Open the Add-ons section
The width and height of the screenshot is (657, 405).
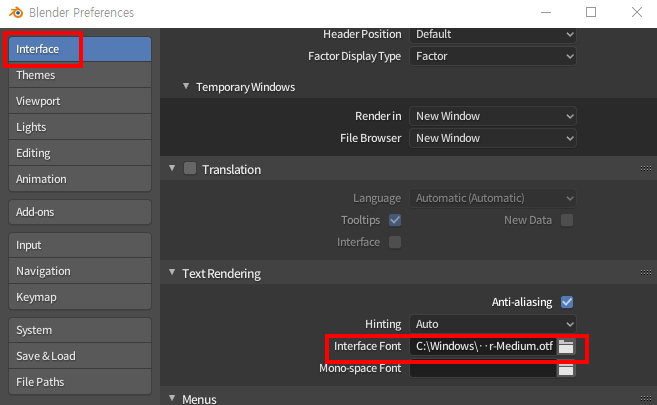tap(80, 212)
